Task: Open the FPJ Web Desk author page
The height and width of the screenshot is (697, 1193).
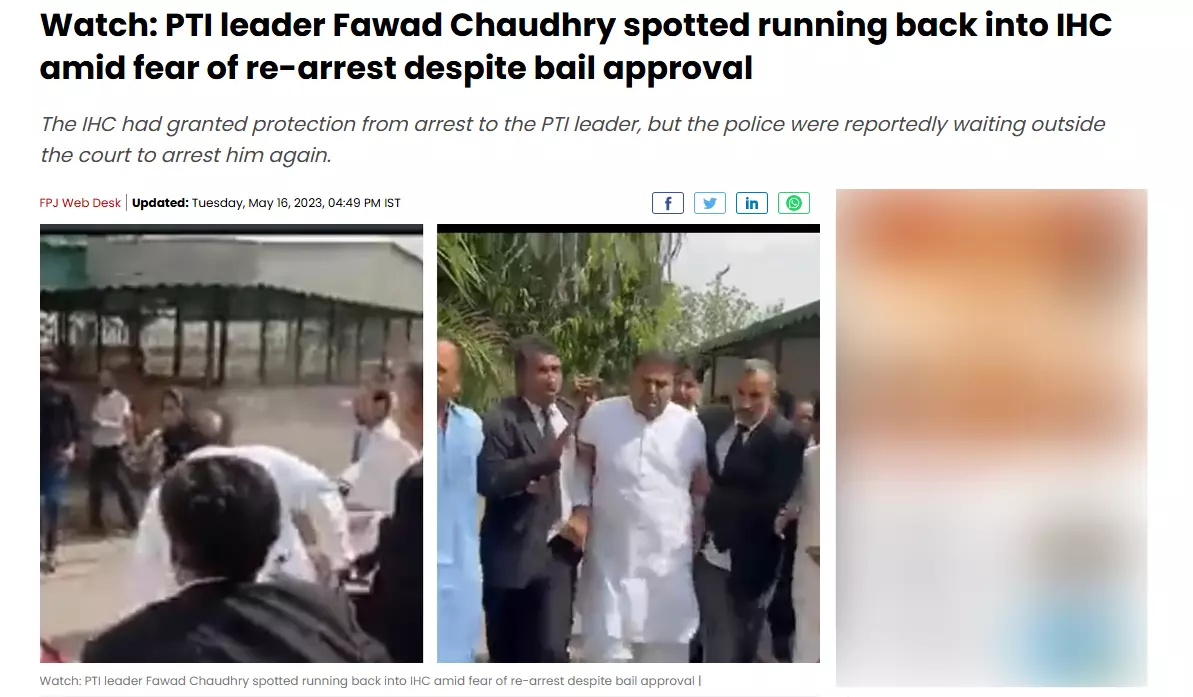Action: tap(80, 203)
